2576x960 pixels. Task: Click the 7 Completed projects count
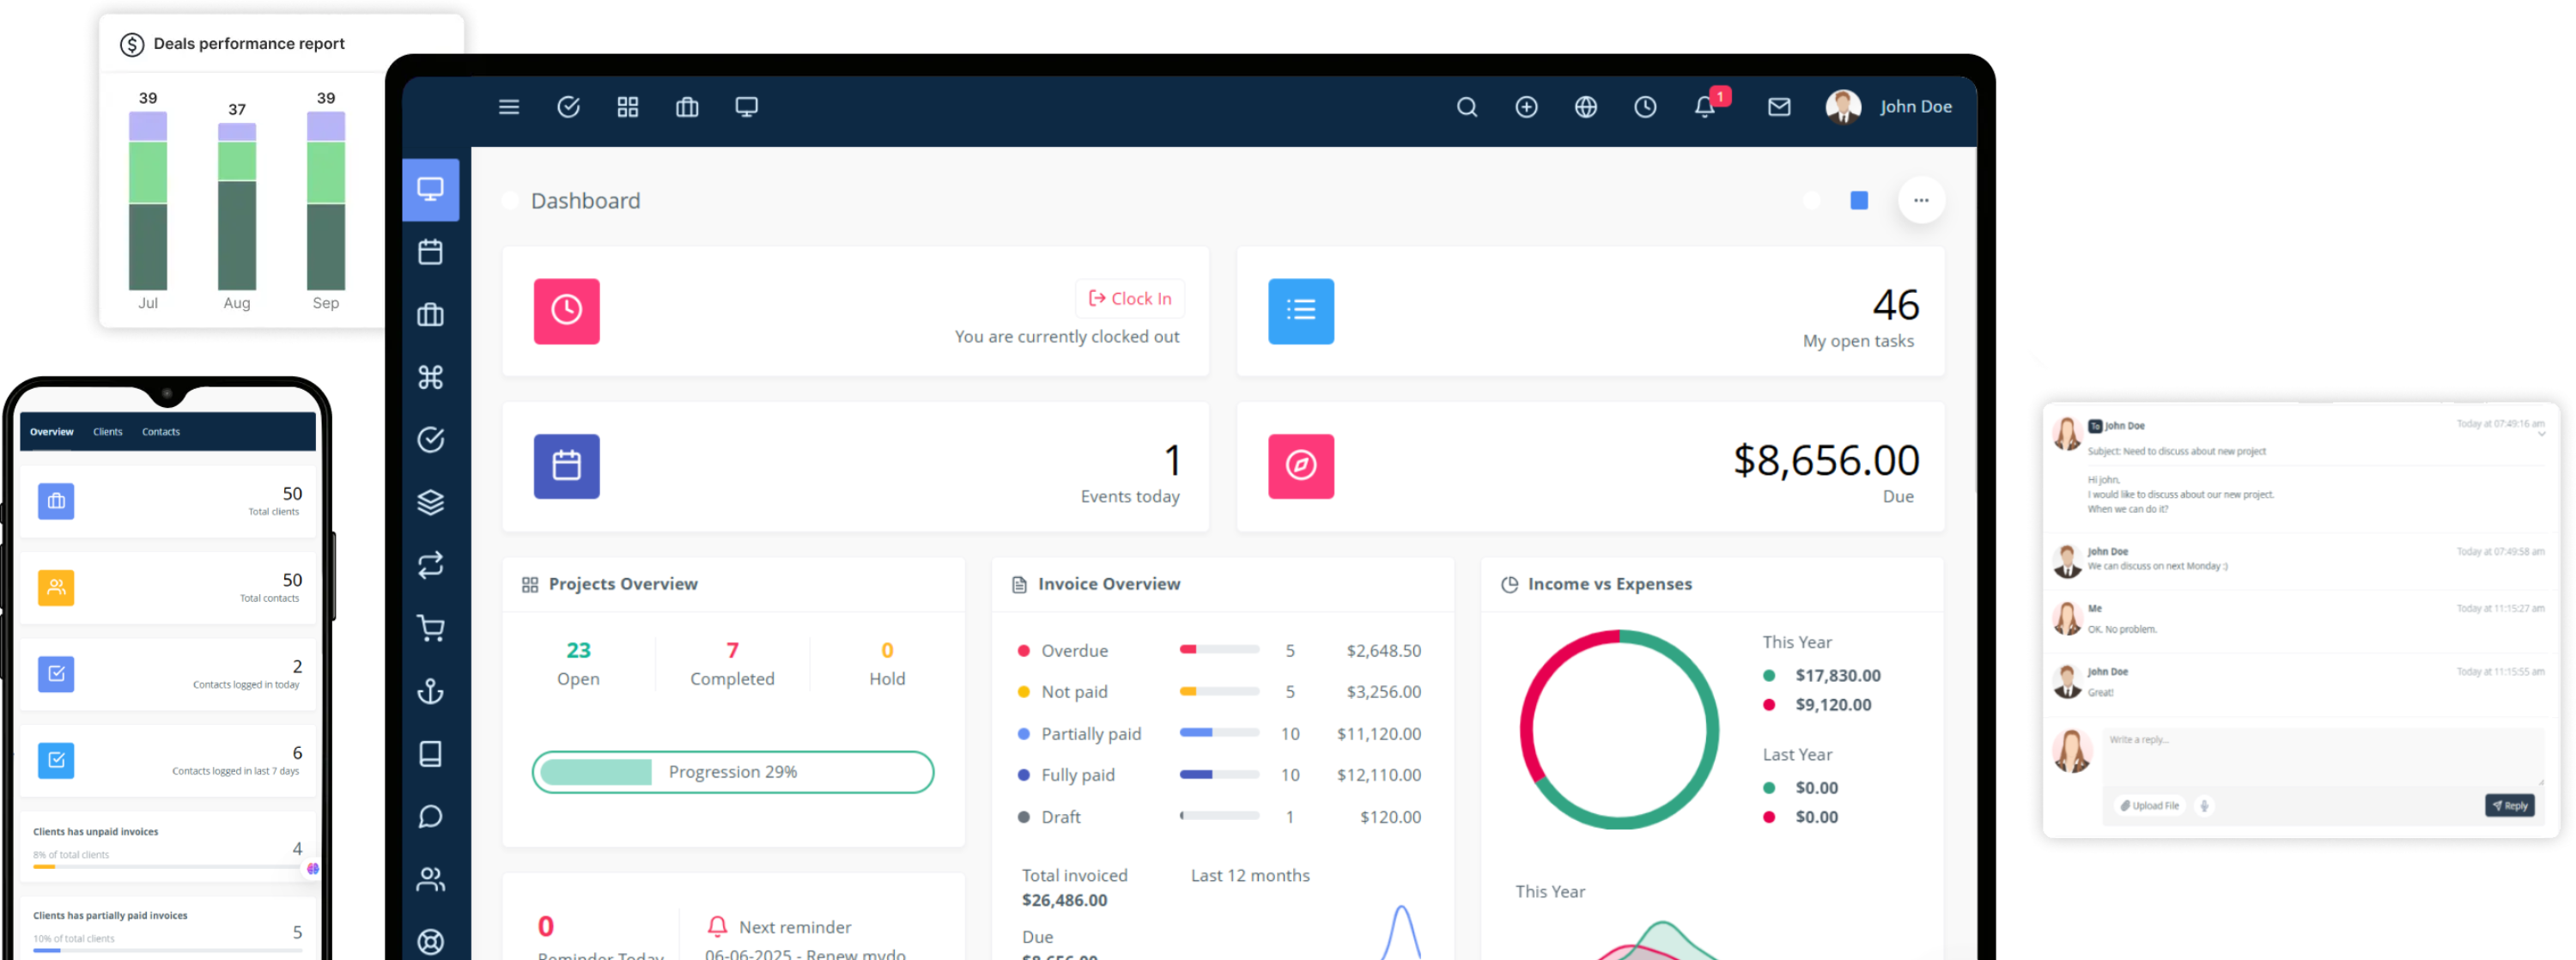(732, 650)
